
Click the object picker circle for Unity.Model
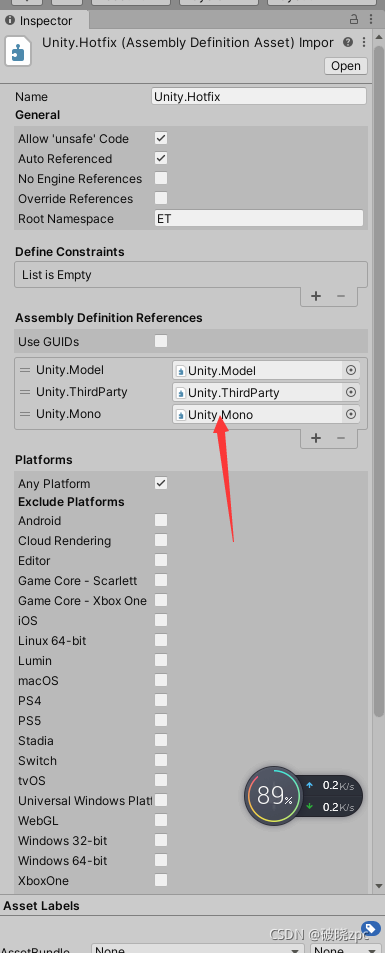pos(351,370)
